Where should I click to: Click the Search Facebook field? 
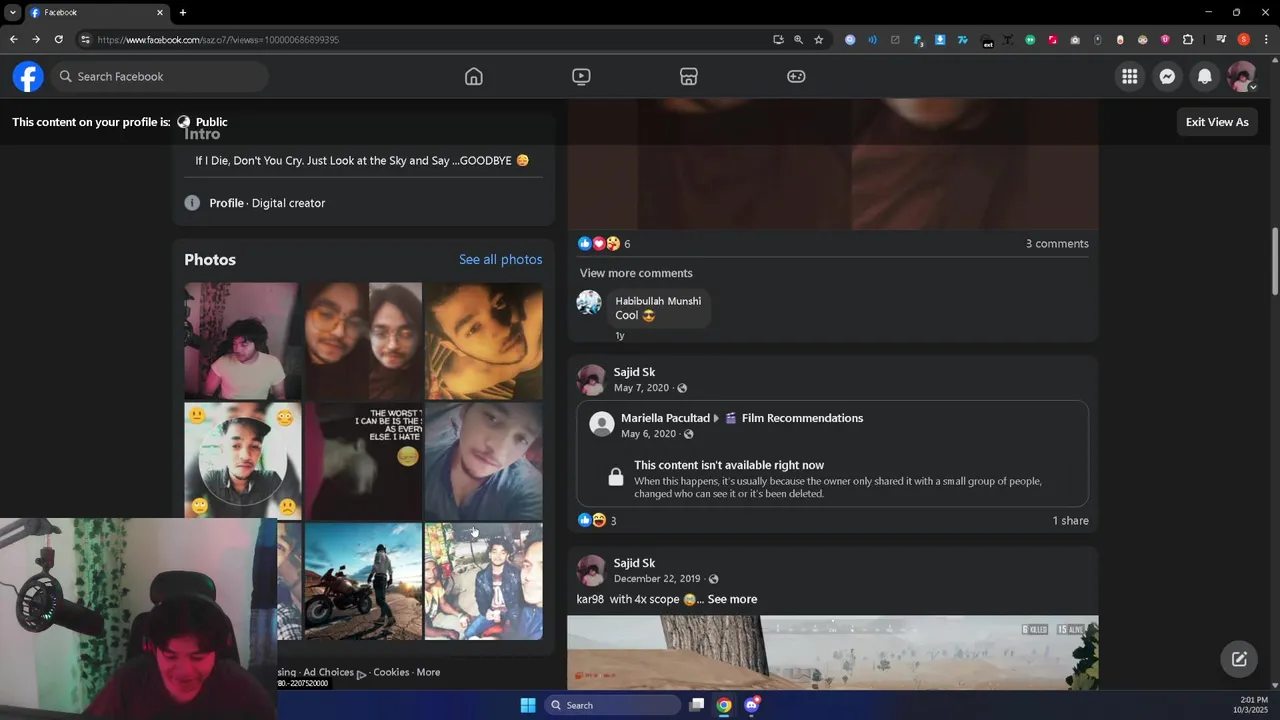point(160,76)
